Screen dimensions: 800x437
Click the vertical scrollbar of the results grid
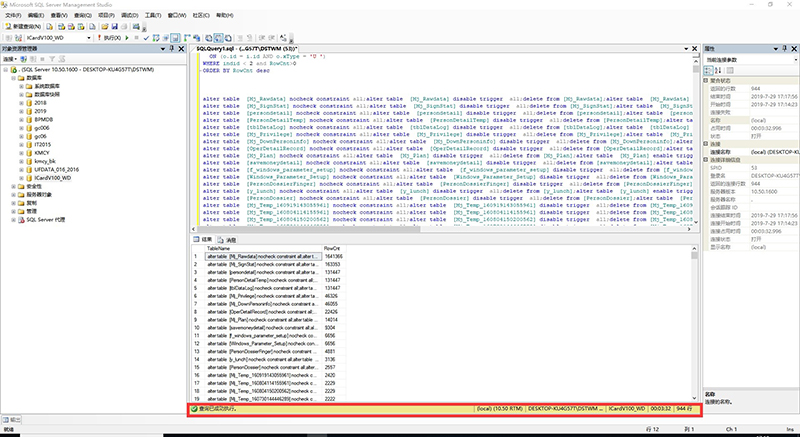[694, 323]
